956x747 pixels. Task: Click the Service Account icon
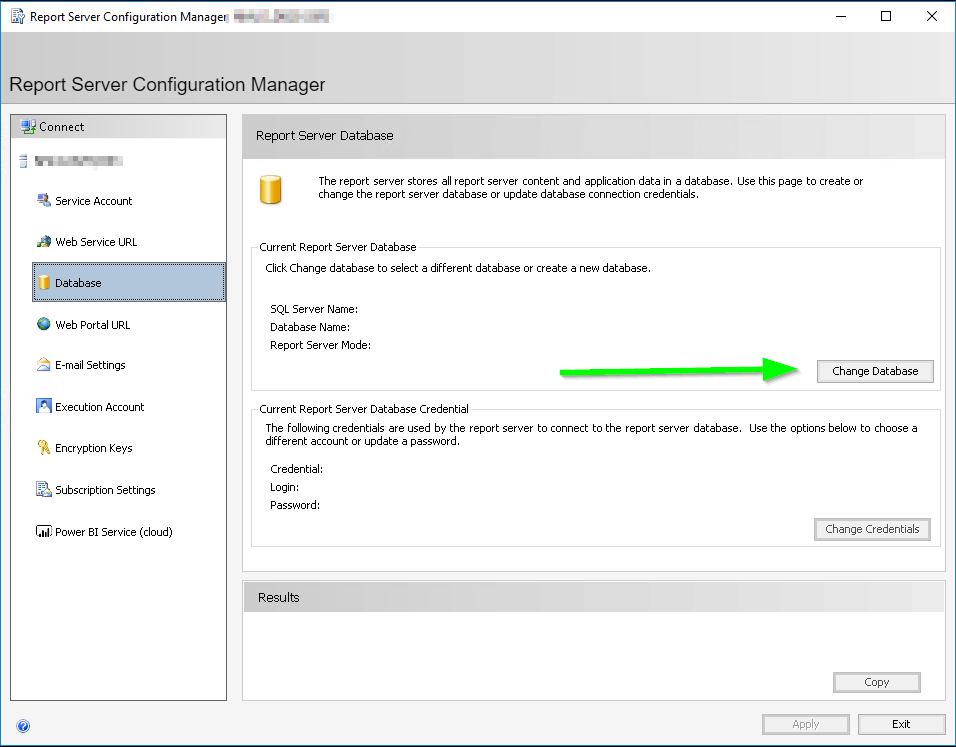click(43, 201)
